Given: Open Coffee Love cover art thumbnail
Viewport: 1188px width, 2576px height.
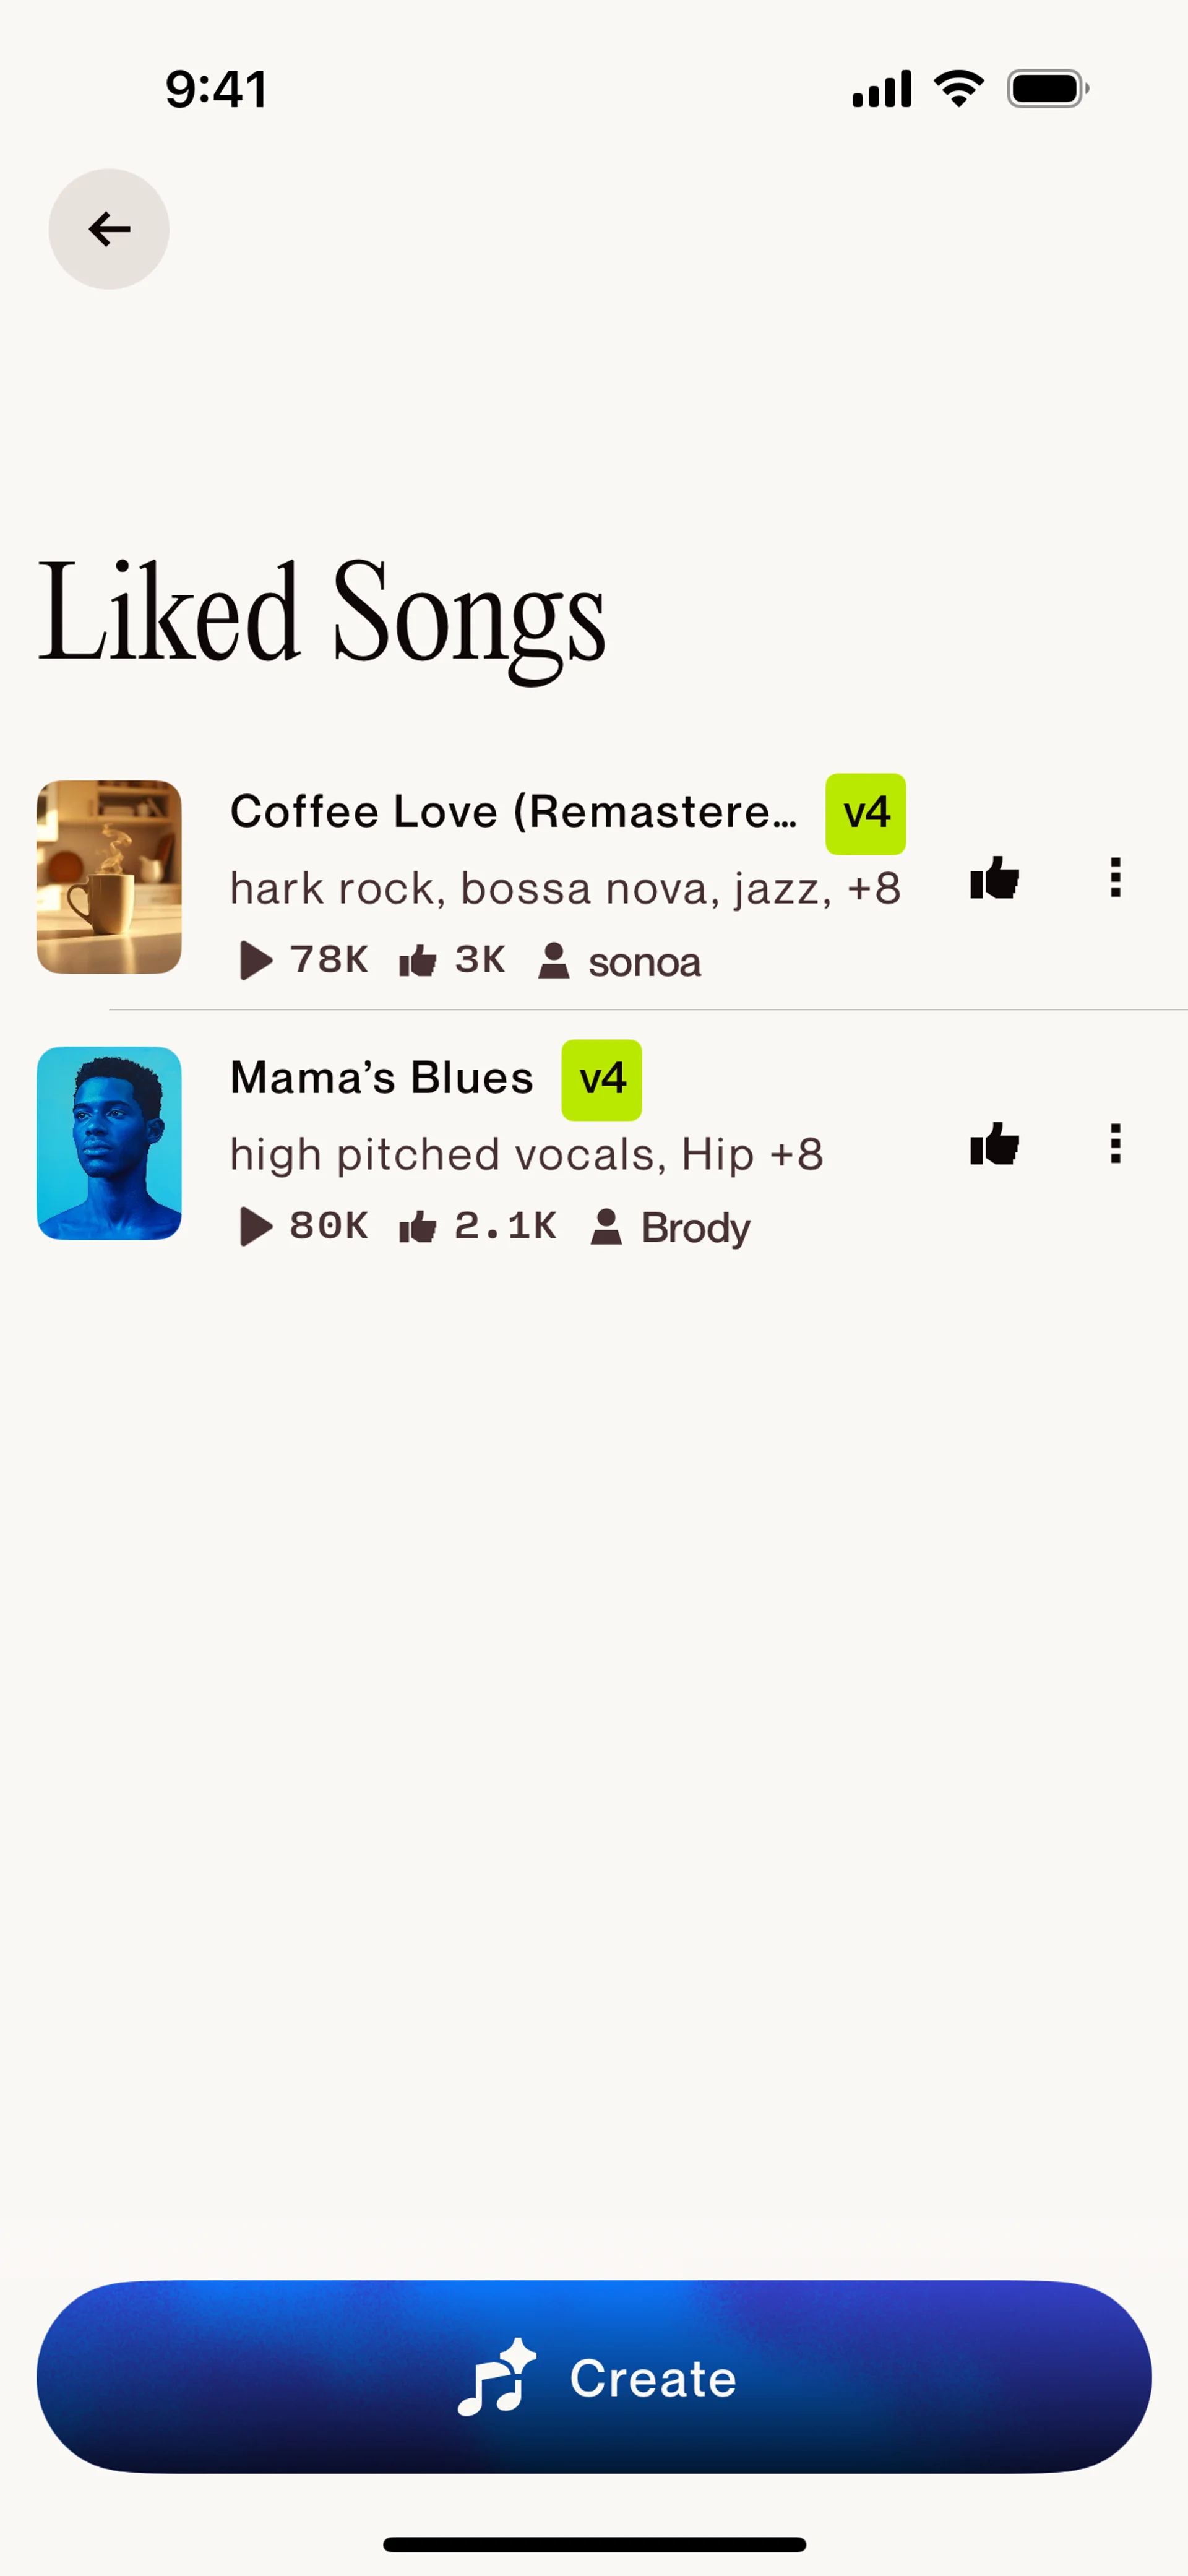Looking at the screenshot, I should [x=109, y=877].
